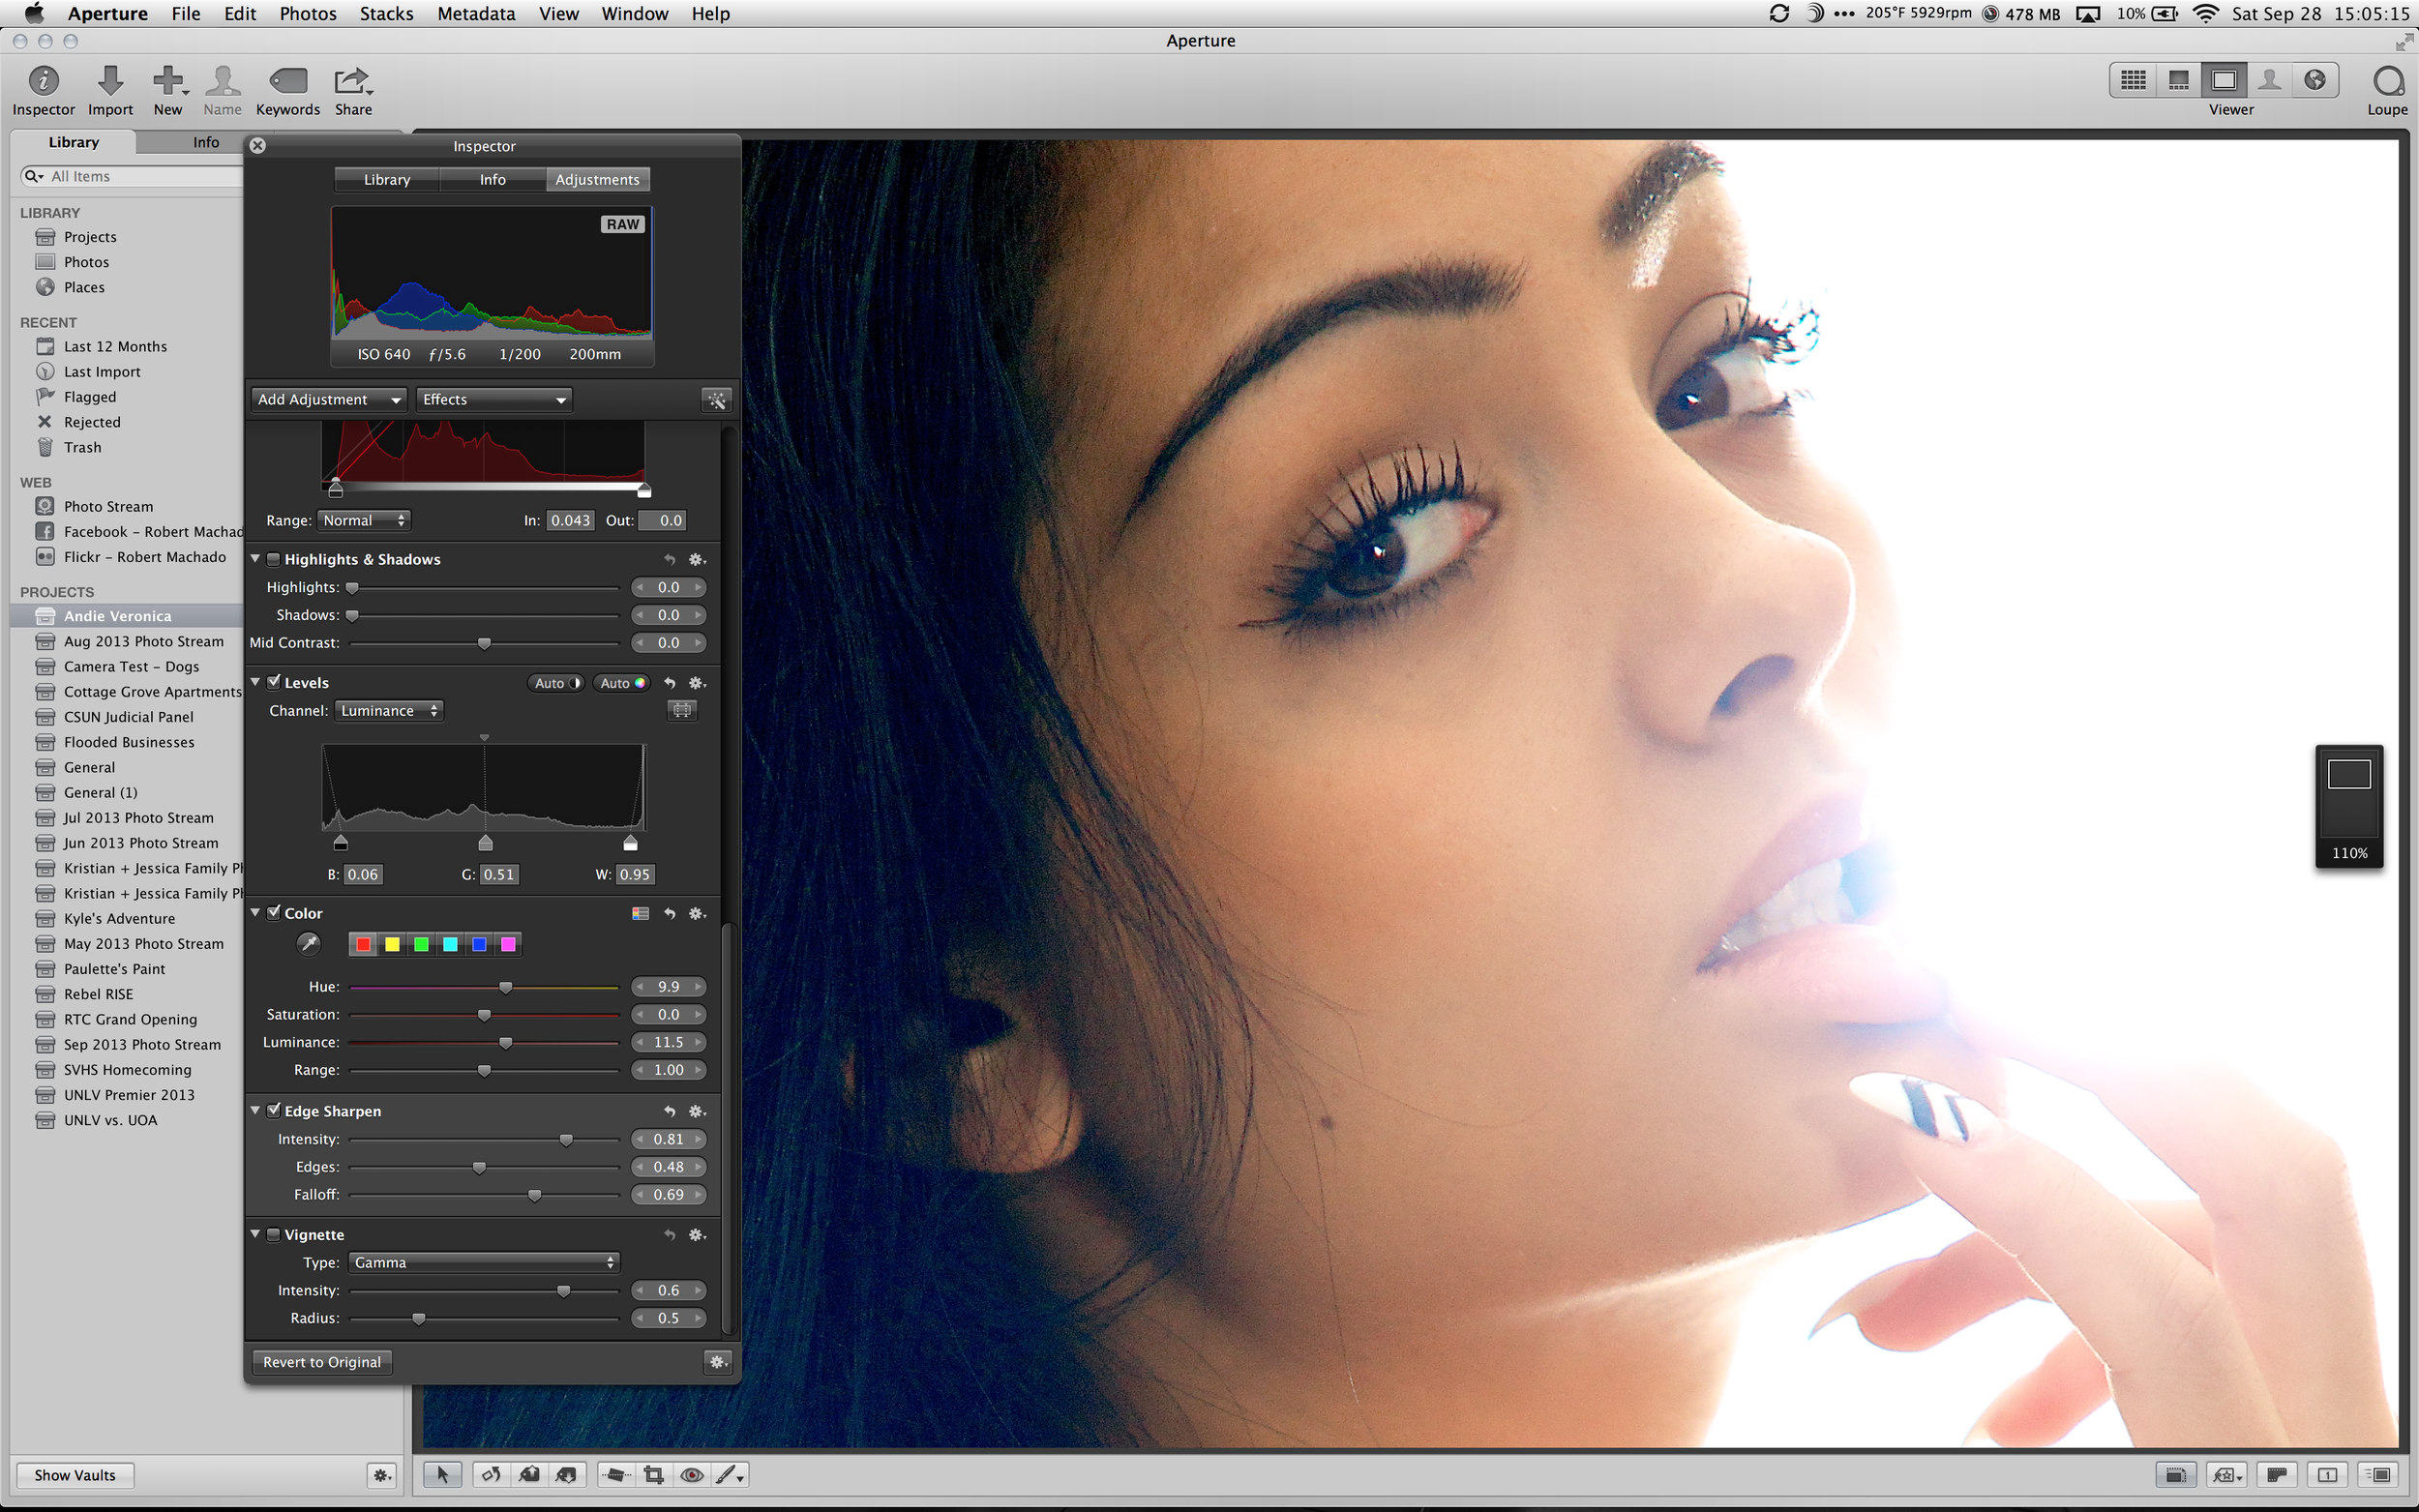2419x1512 pixels.
Task: Enable the Vignette checkbox
Action: click(x=273, y=1234)
